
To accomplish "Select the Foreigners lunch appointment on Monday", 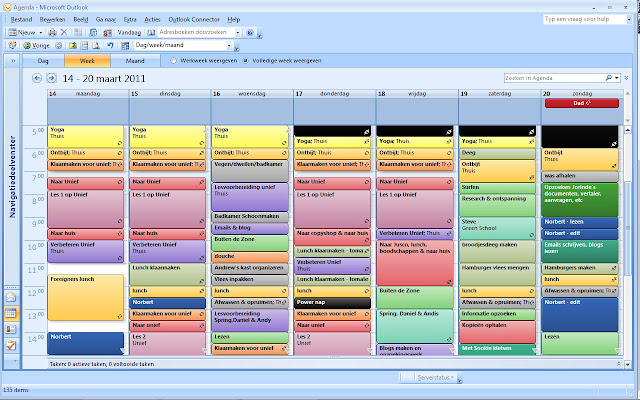I will click(x=86, y=298).
